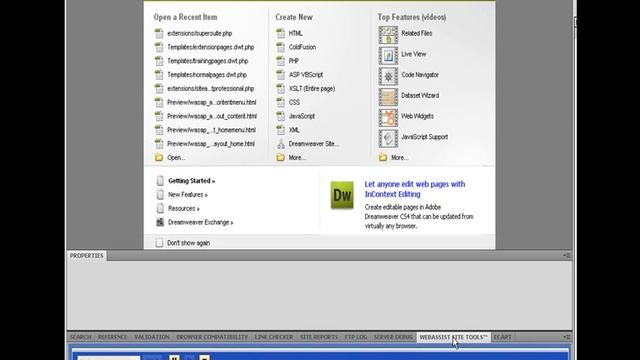
Task: Play the Related Files video icon
Action: (x=388, y=35)
